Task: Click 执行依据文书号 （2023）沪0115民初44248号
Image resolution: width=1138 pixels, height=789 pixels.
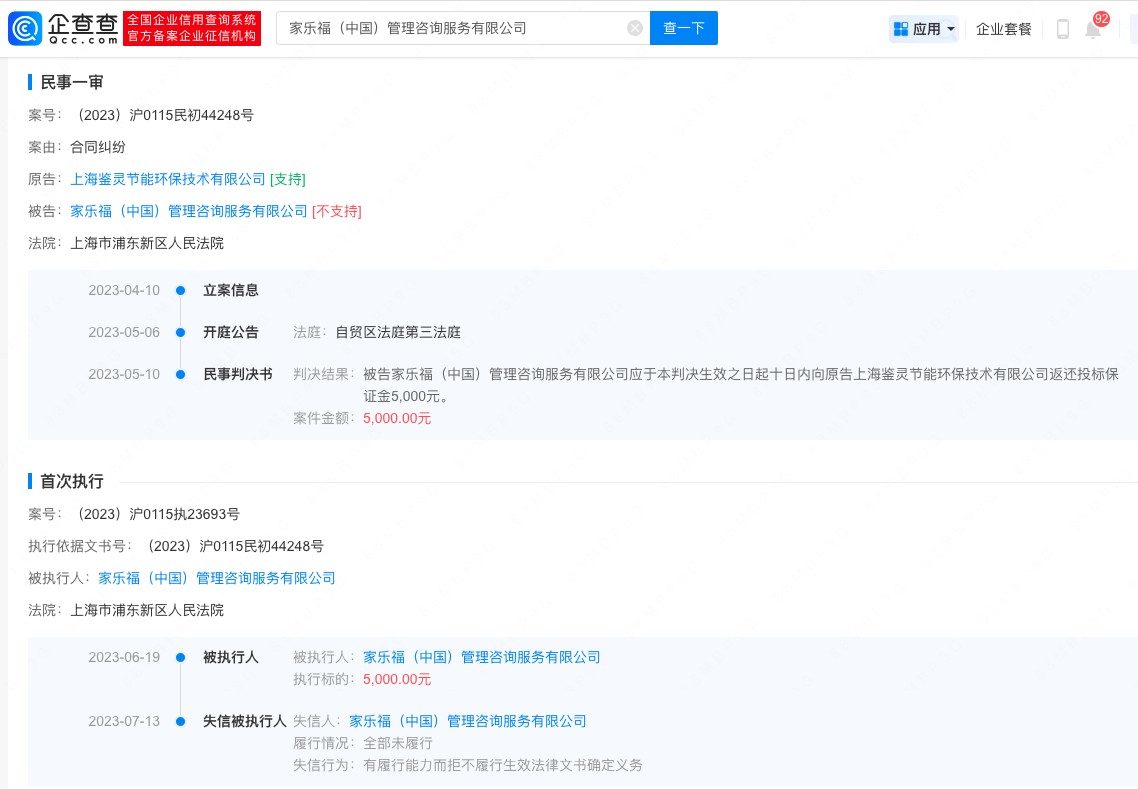Action: pyautogui.click(x=232, y=547)
